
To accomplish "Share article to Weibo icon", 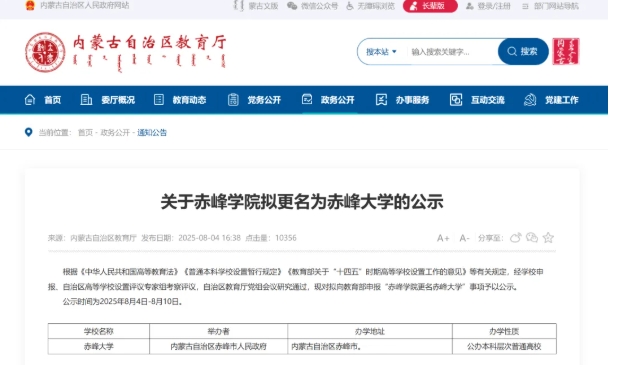I will [x=516, y=238].
